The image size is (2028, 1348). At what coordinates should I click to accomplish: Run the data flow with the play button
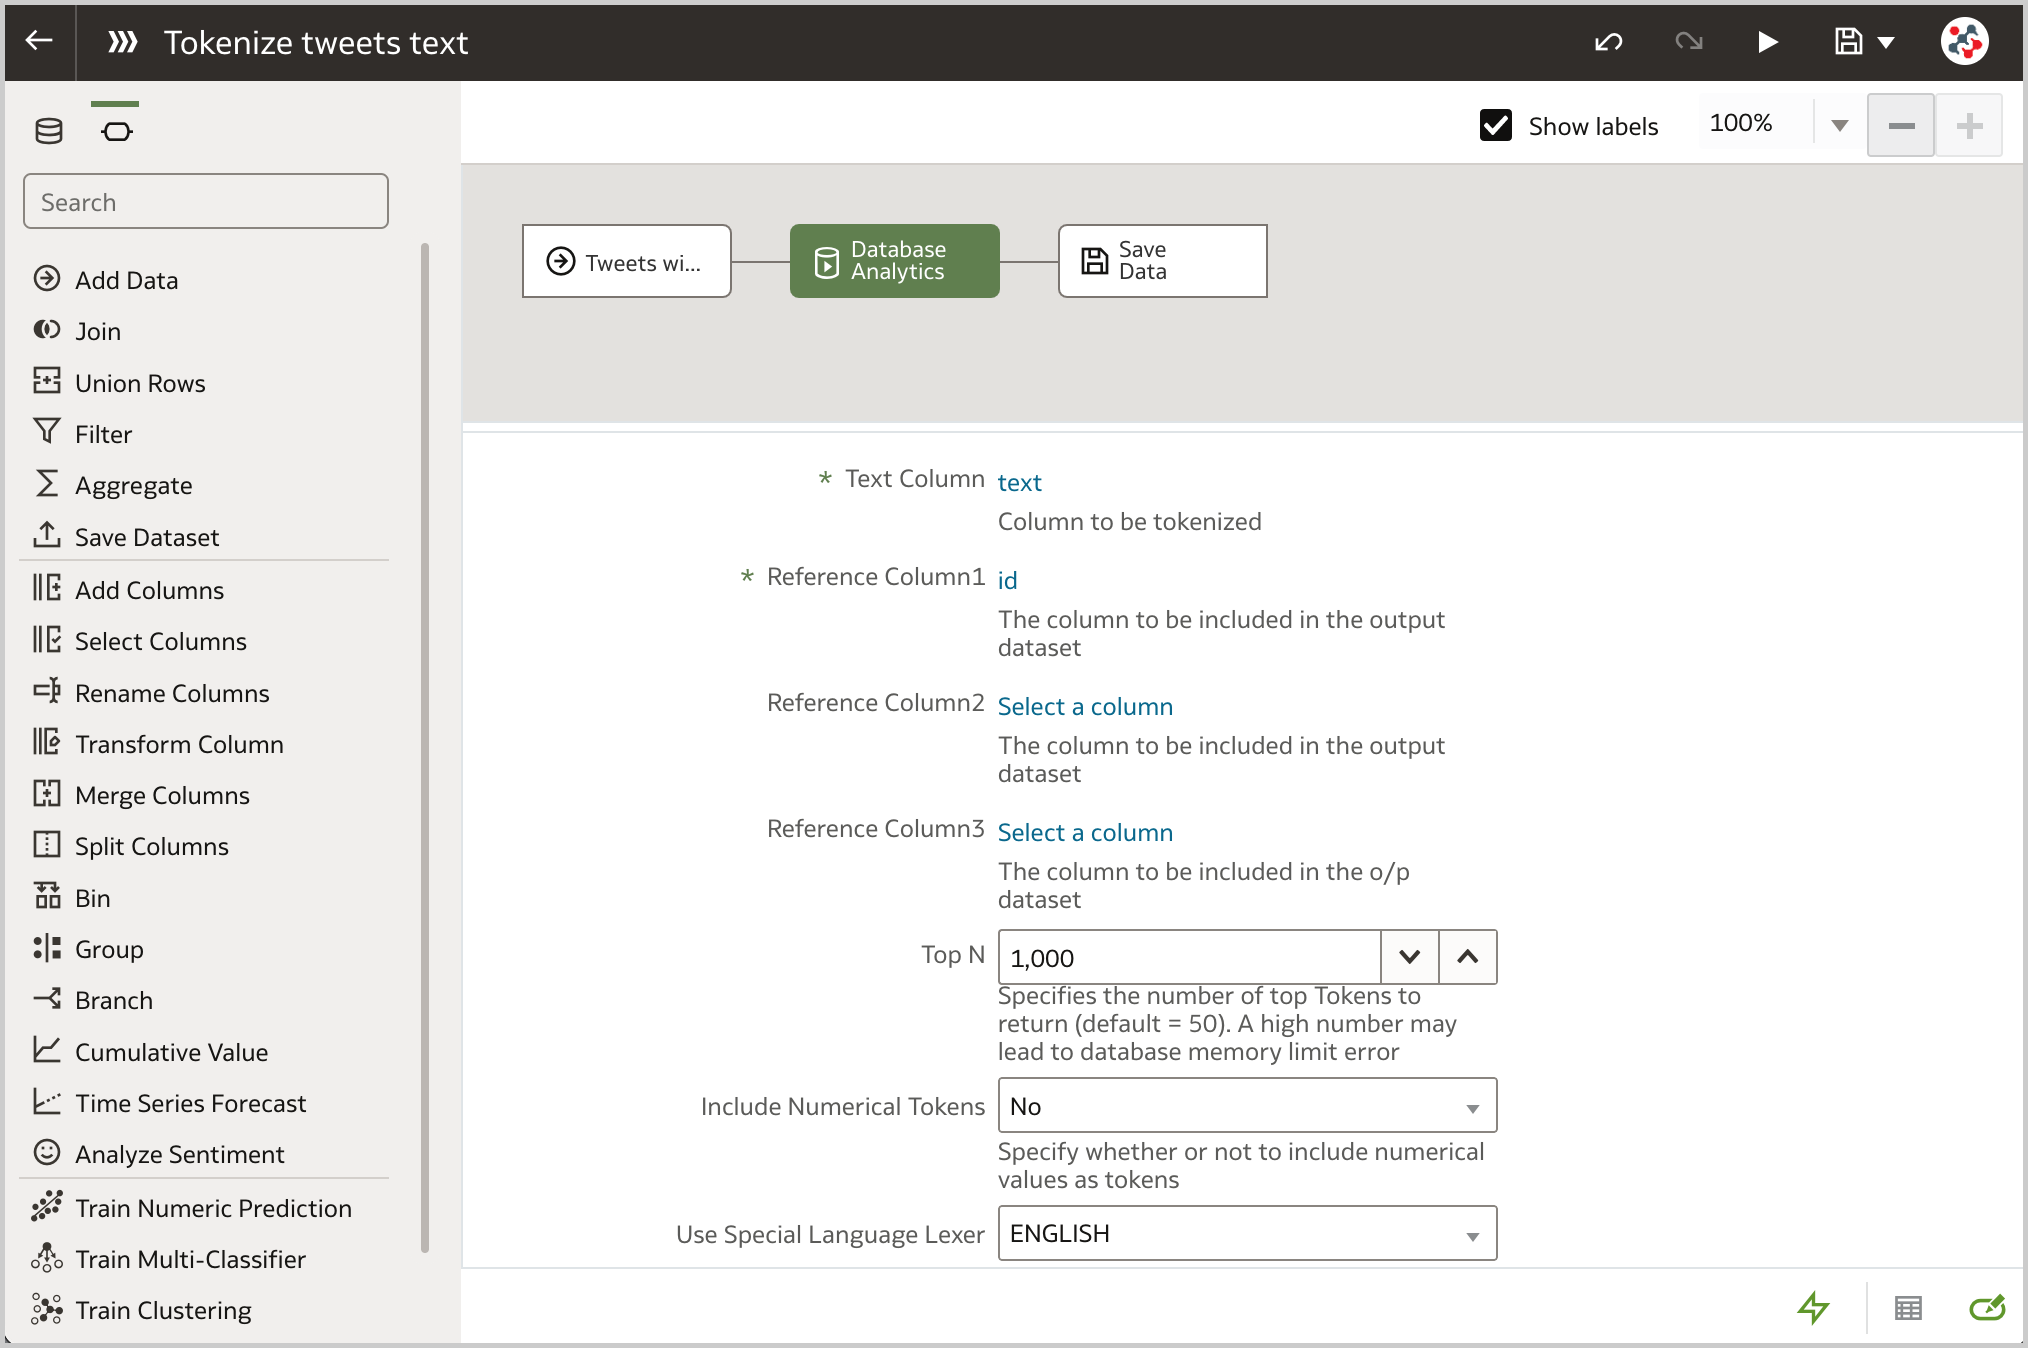1766,42
